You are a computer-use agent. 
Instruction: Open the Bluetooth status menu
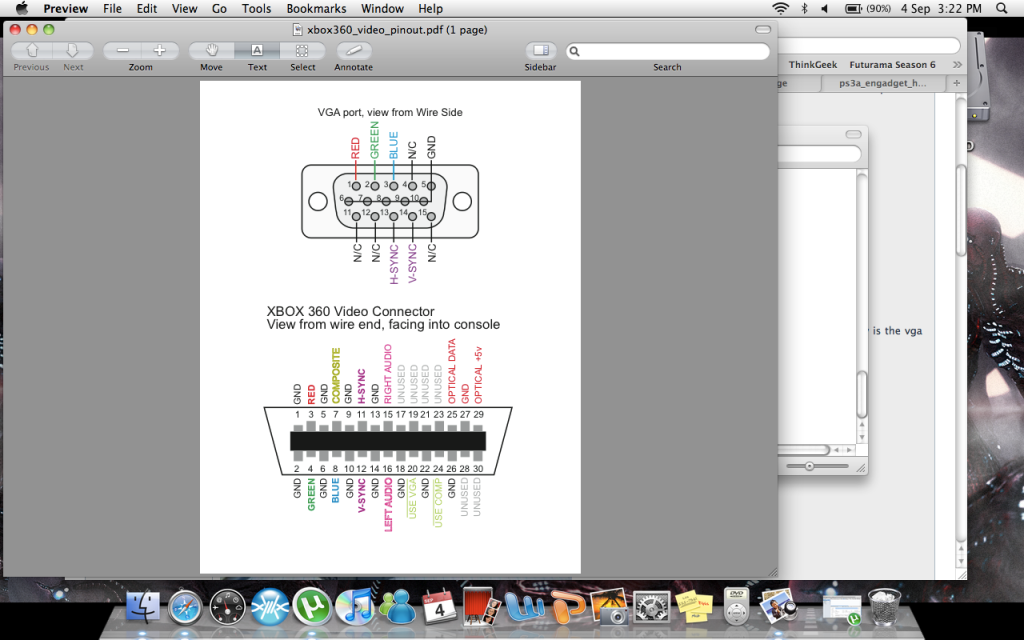tap(804, 9)
